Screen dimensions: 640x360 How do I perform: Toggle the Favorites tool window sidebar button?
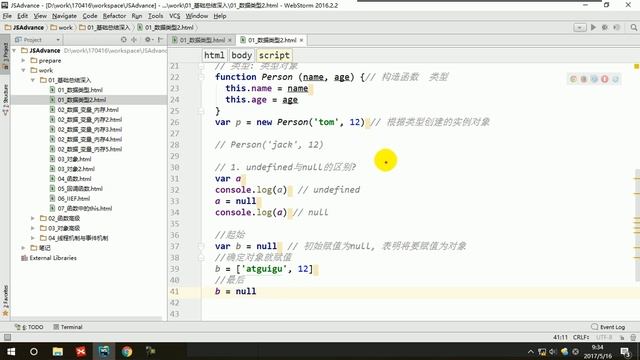point(5,301)
